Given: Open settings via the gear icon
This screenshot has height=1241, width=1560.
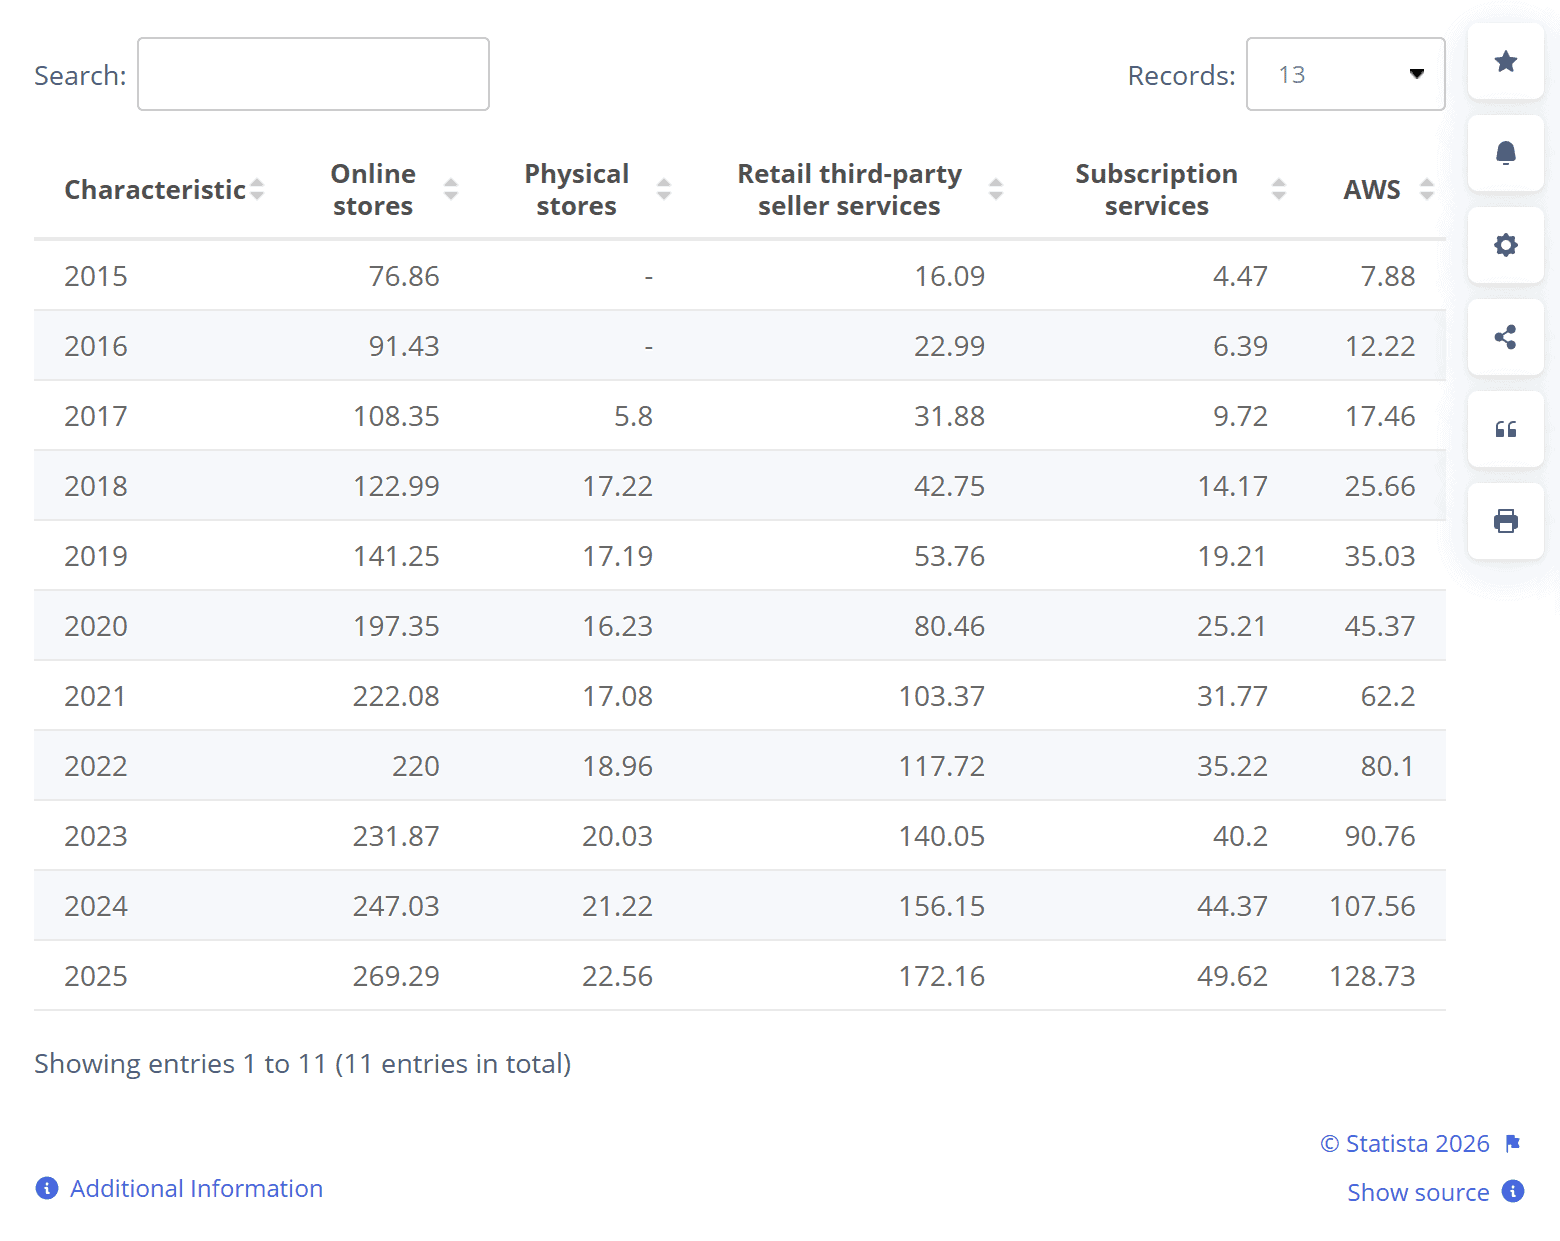Looking at the screenshot, I should pos(1505,245).
